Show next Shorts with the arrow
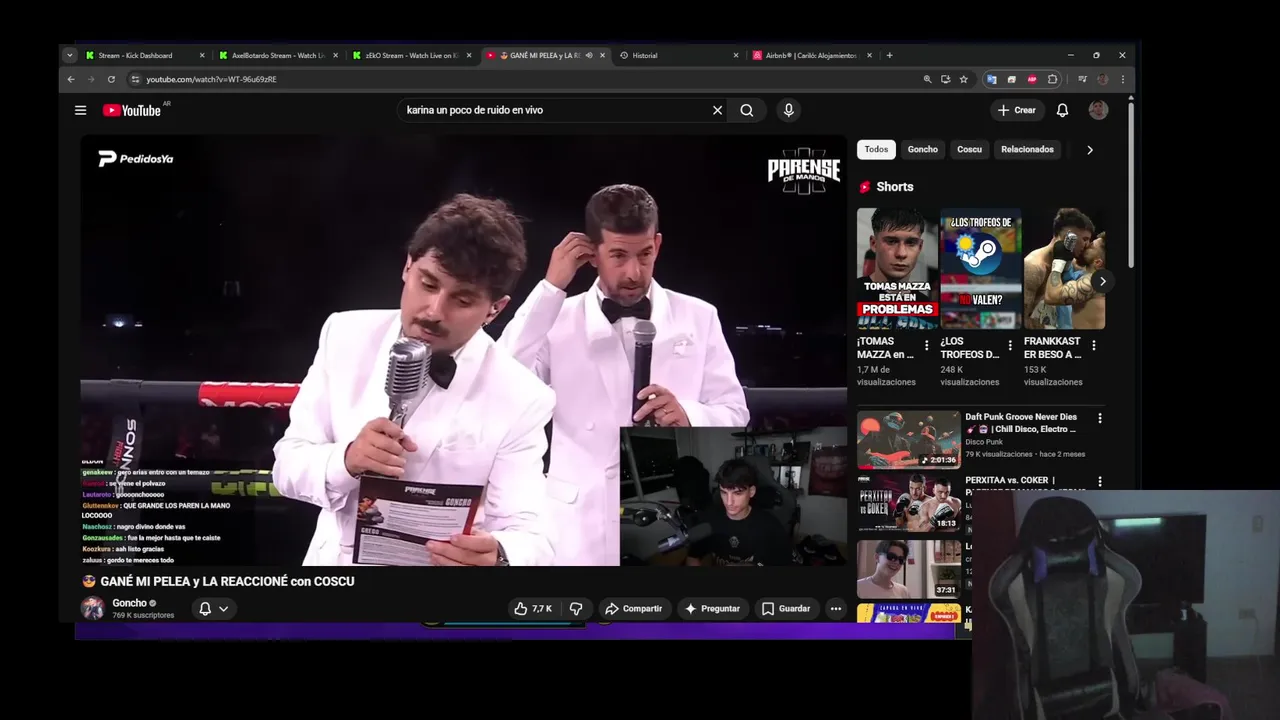1280x720 pixels. tap(1102, 281)
